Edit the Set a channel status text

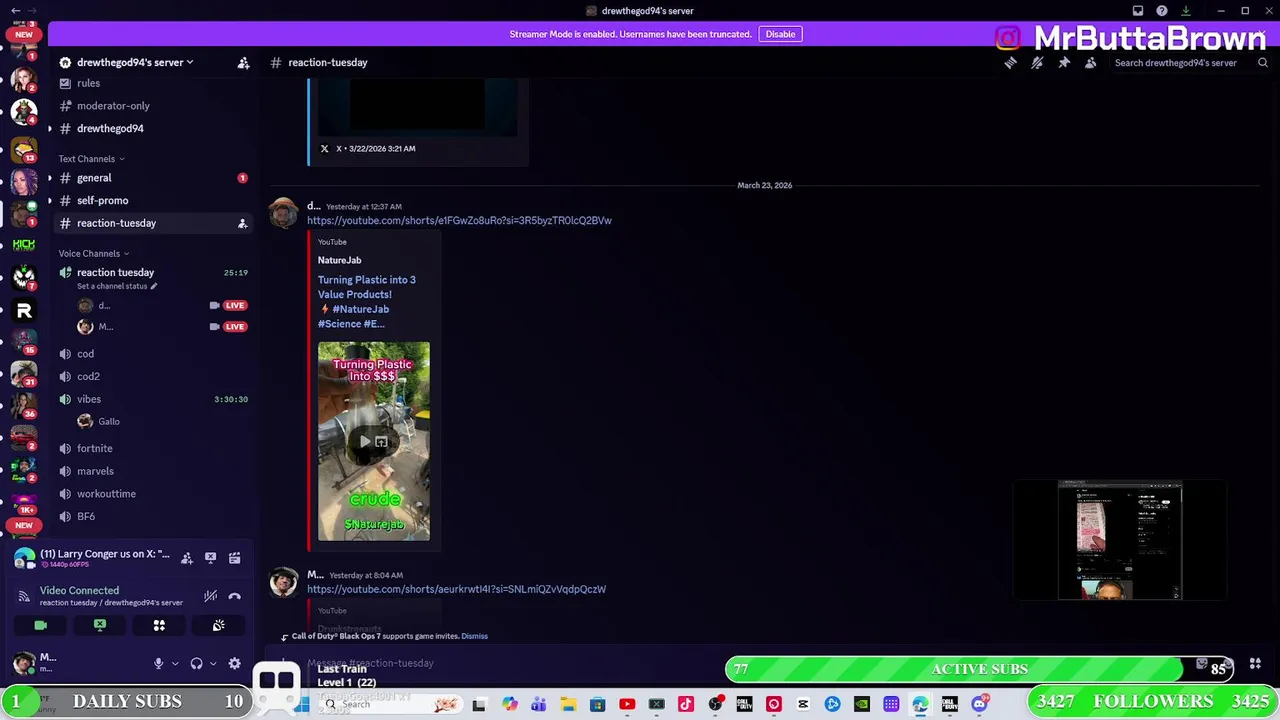(x=117, y=286)
